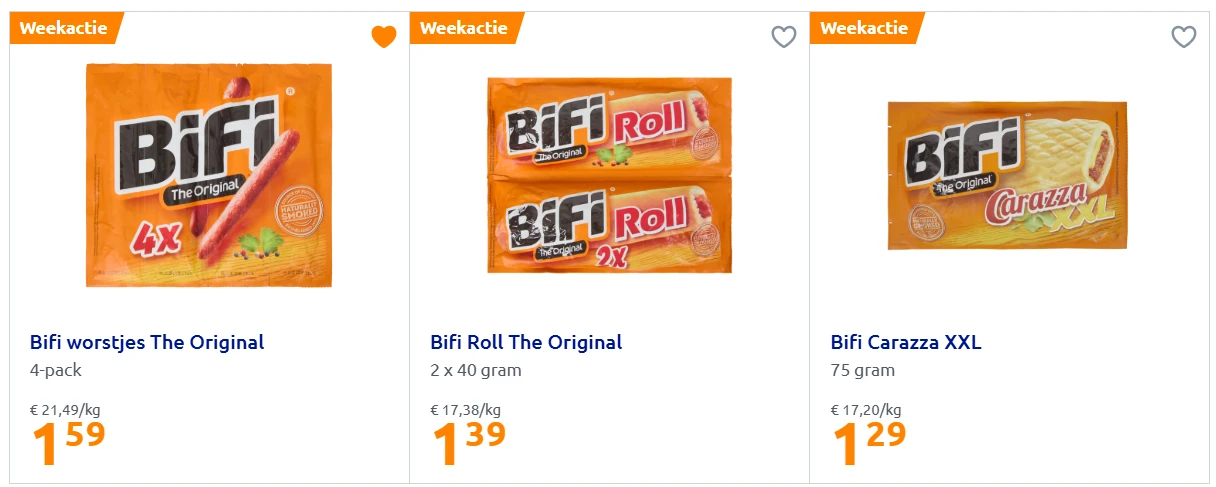Click the Bifi Roll The Original title

[x=526, y=343]
